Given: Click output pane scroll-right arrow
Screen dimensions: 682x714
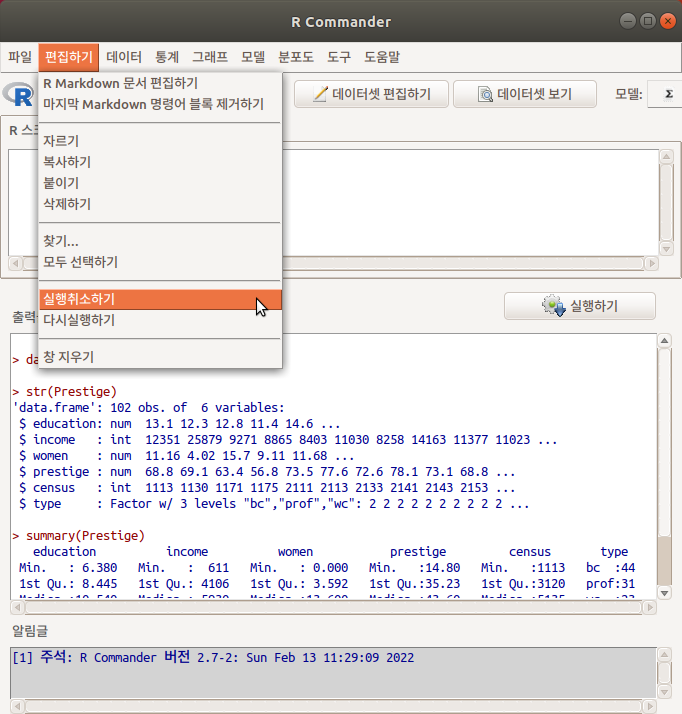Looking at the screenshot, I should (650, 607).
